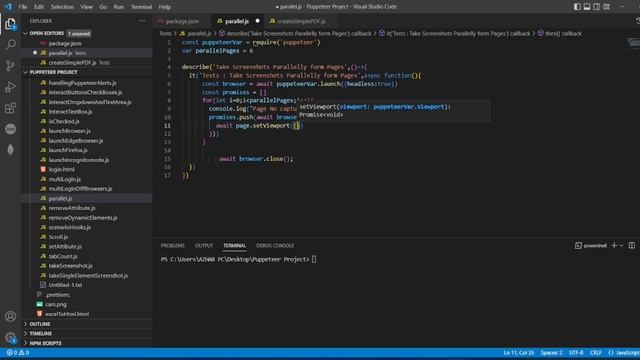Split the terminal panel
The image size is (640, 360).
(x=632, y=245)
